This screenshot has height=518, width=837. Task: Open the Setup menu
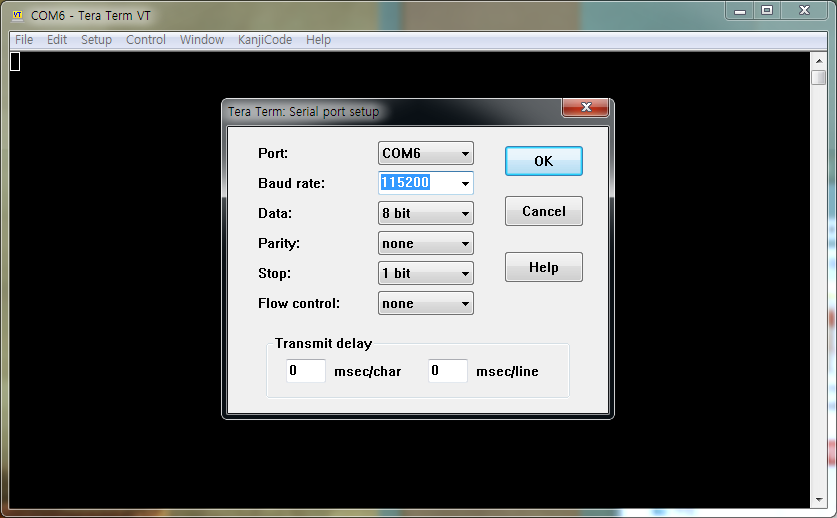[x=96, y=40]
